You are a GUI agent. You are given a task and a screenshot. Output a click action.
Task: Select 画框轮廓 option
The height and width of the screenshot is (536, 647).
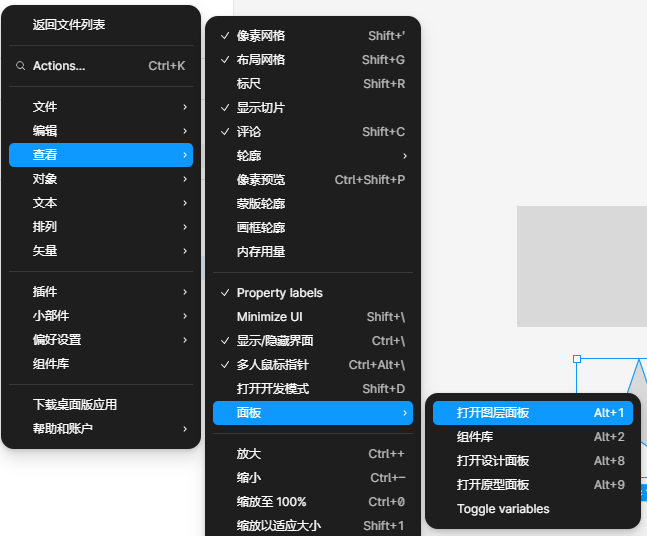[x=313, y=227]
